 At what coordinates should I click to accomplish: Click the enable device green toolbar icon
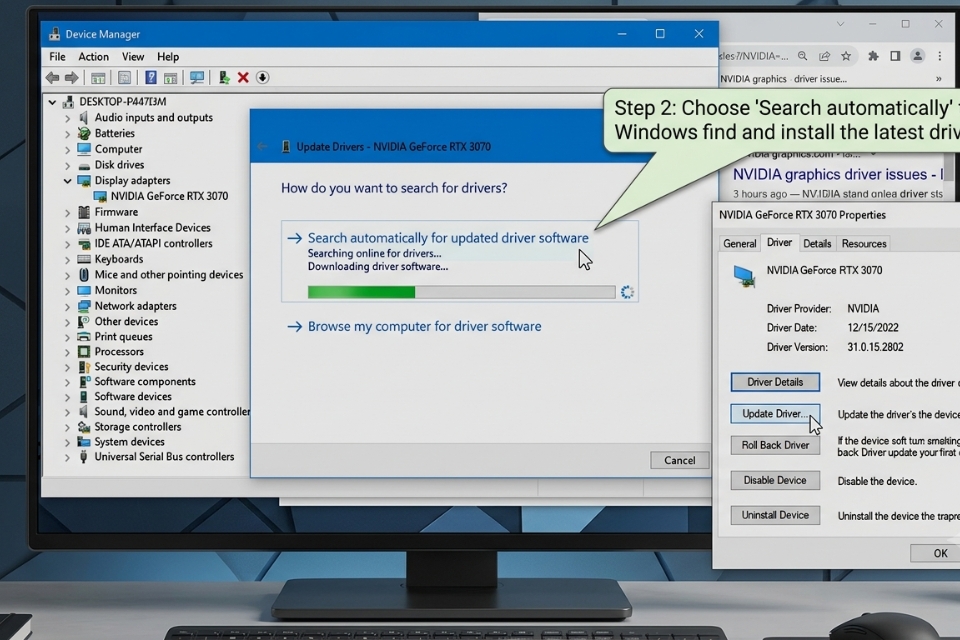click(x=223, y=78)
